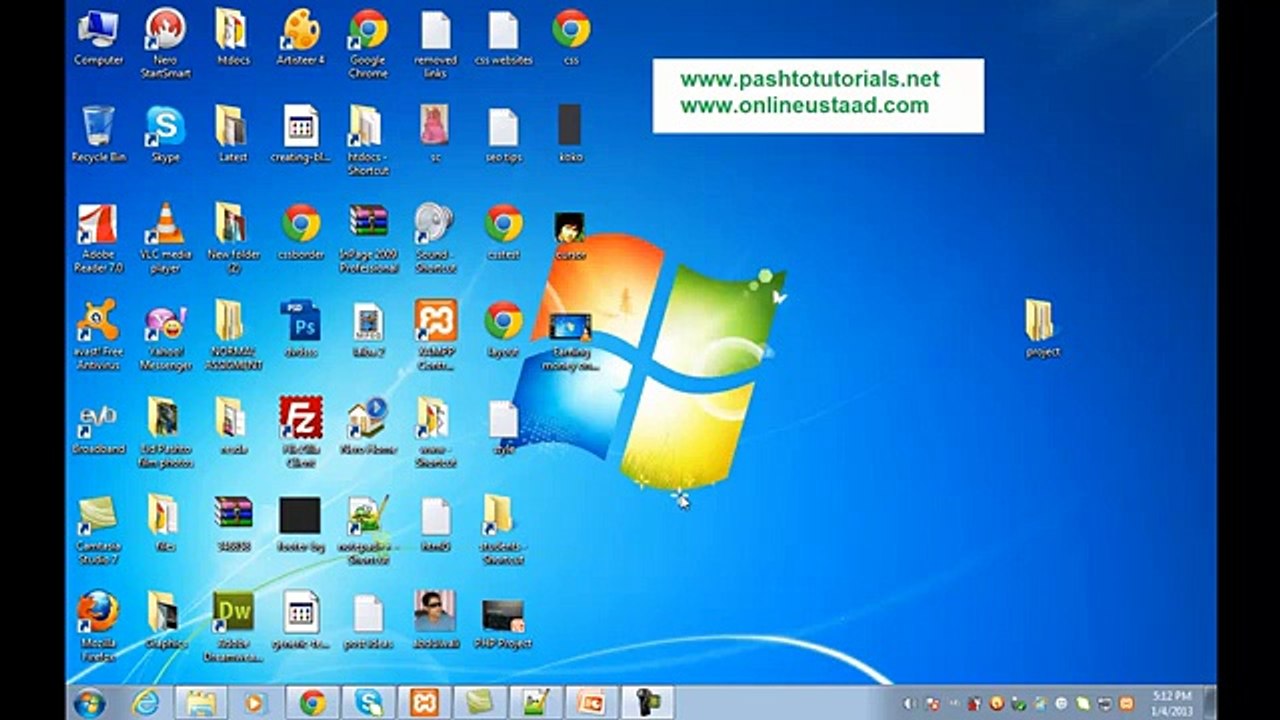This screenshot has width=1280, height=720.
Task: Switch to Chrome in the taskbar
Action: [313, 702]
